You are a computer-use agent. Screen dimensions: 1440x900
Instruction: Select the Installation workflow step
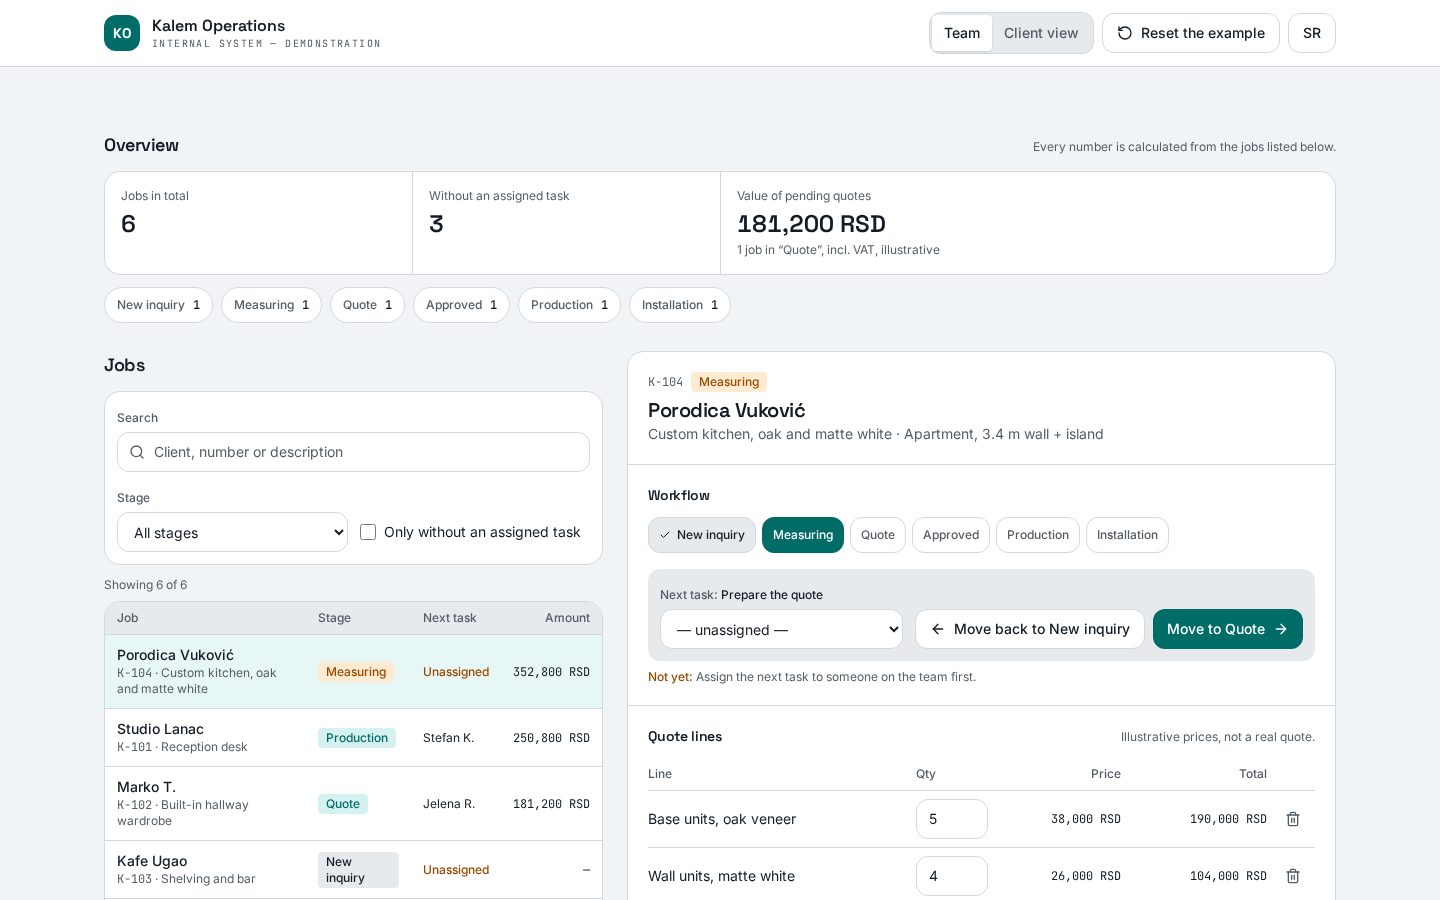pos(1127,535)
